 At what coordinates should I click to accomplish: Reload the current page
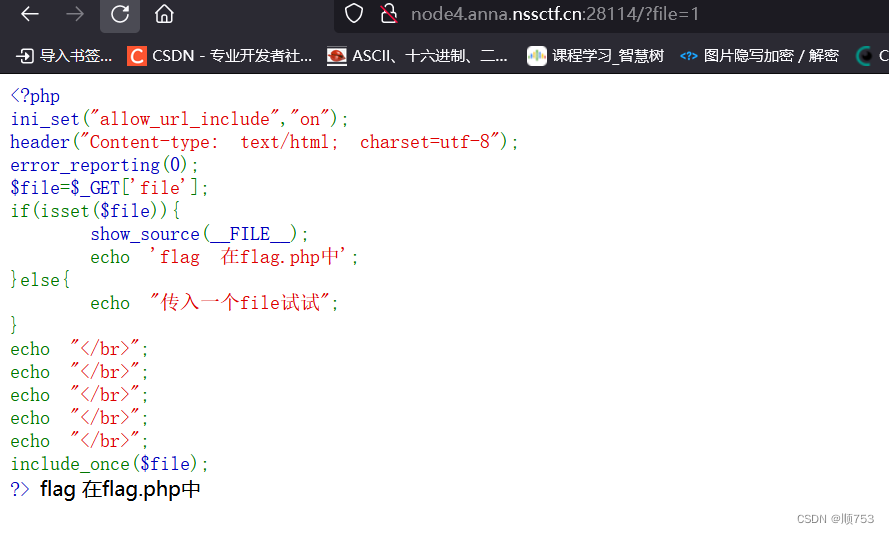pyautogui.click(x=120, y=14)
